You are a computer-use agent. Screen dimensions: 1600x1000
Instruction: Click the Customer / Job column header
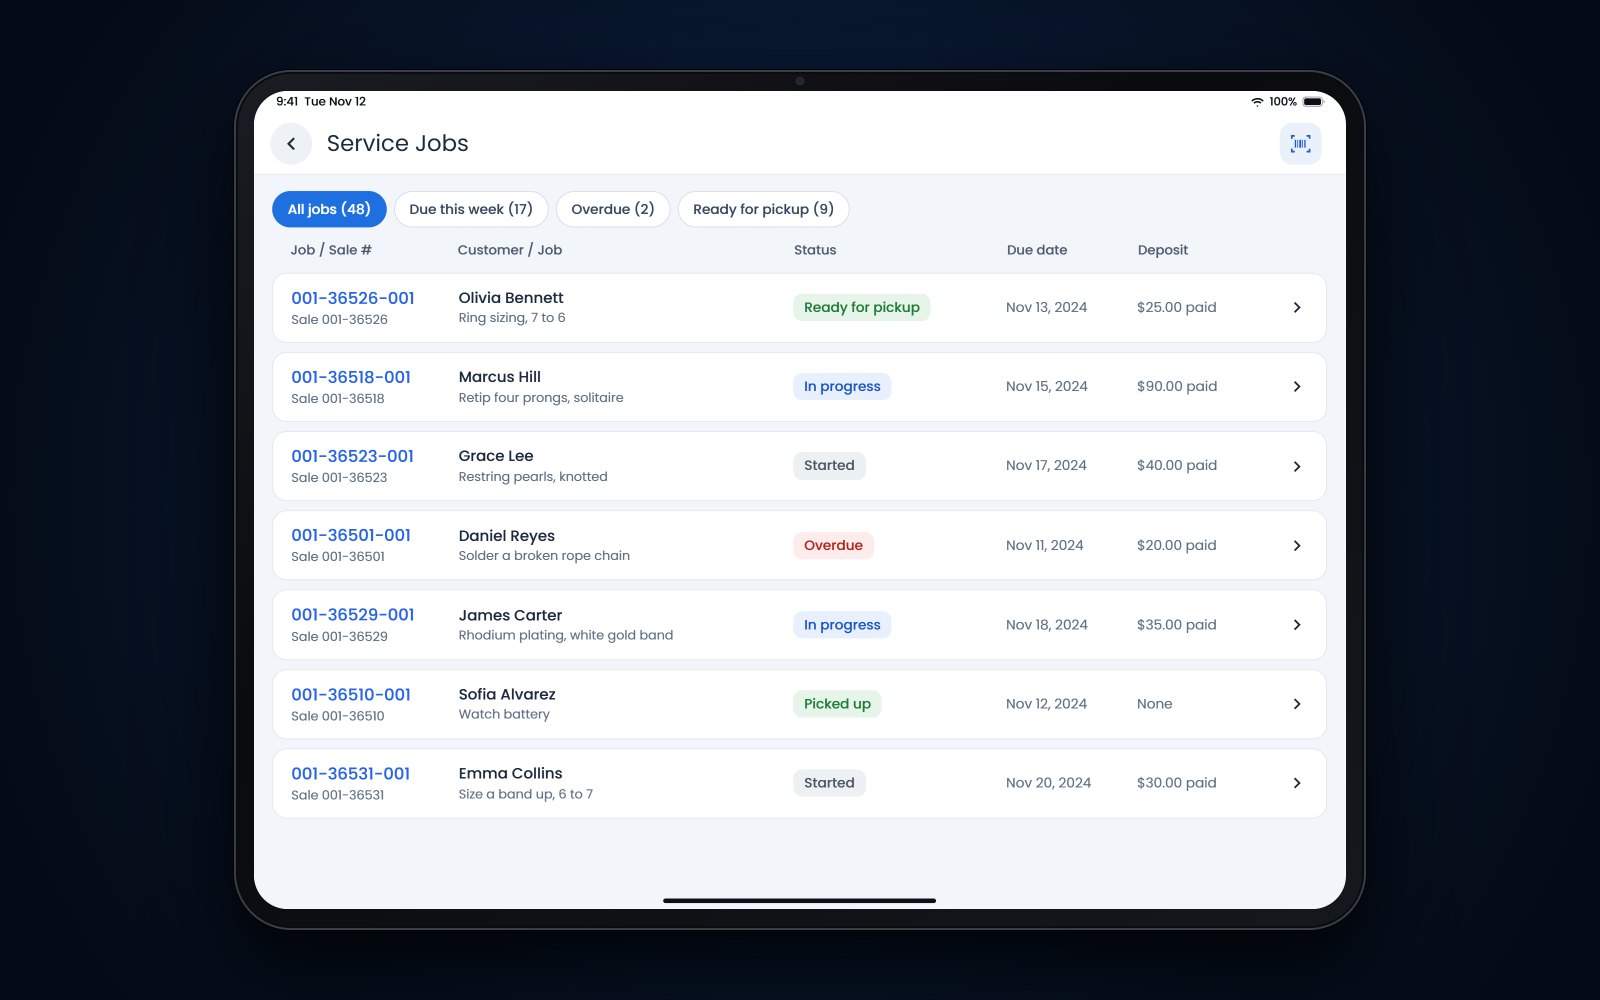(510, 250)
